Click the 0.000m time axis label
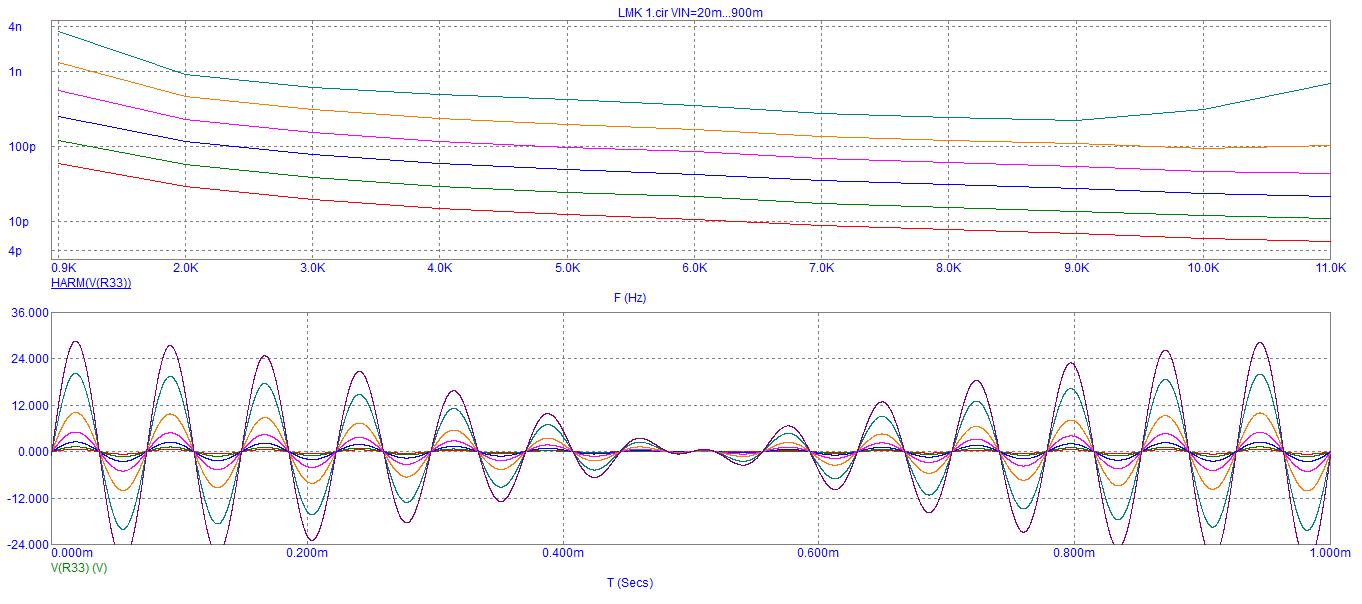This screenshot has height=604, width=1362. click(x=71, y=553)
